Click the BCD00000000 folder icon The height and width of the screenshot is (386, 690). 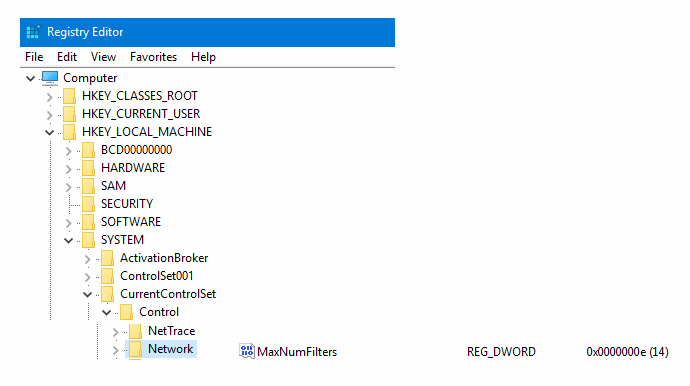[88, 150]
